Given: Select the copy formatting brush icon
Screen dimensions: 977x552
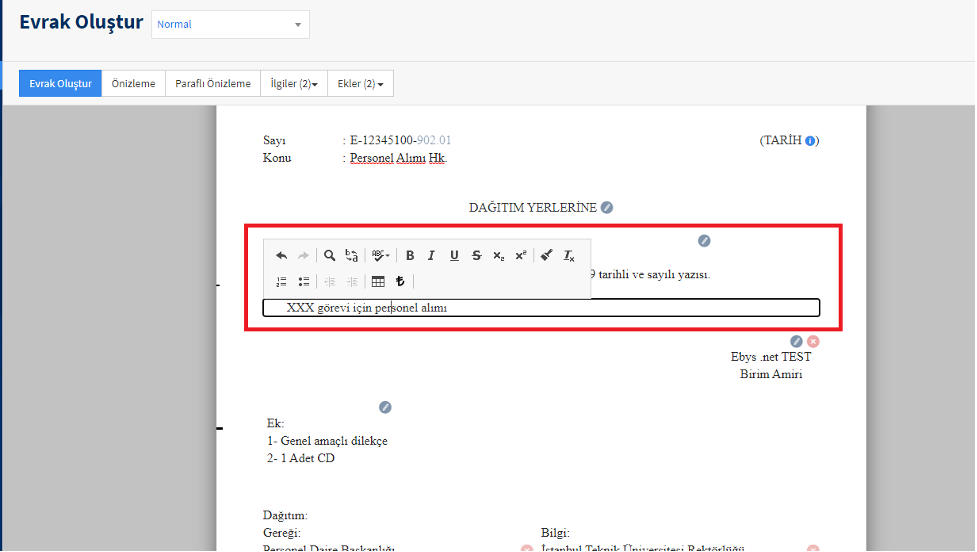Looking at the screenshot, I should point(546,255).
